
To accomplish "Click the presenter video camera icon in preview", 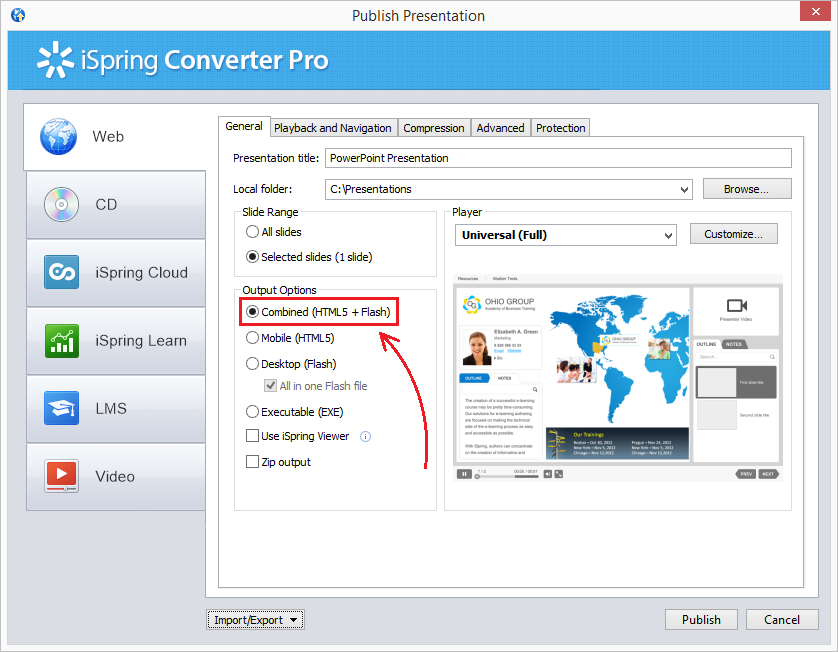I will (736, 305).
